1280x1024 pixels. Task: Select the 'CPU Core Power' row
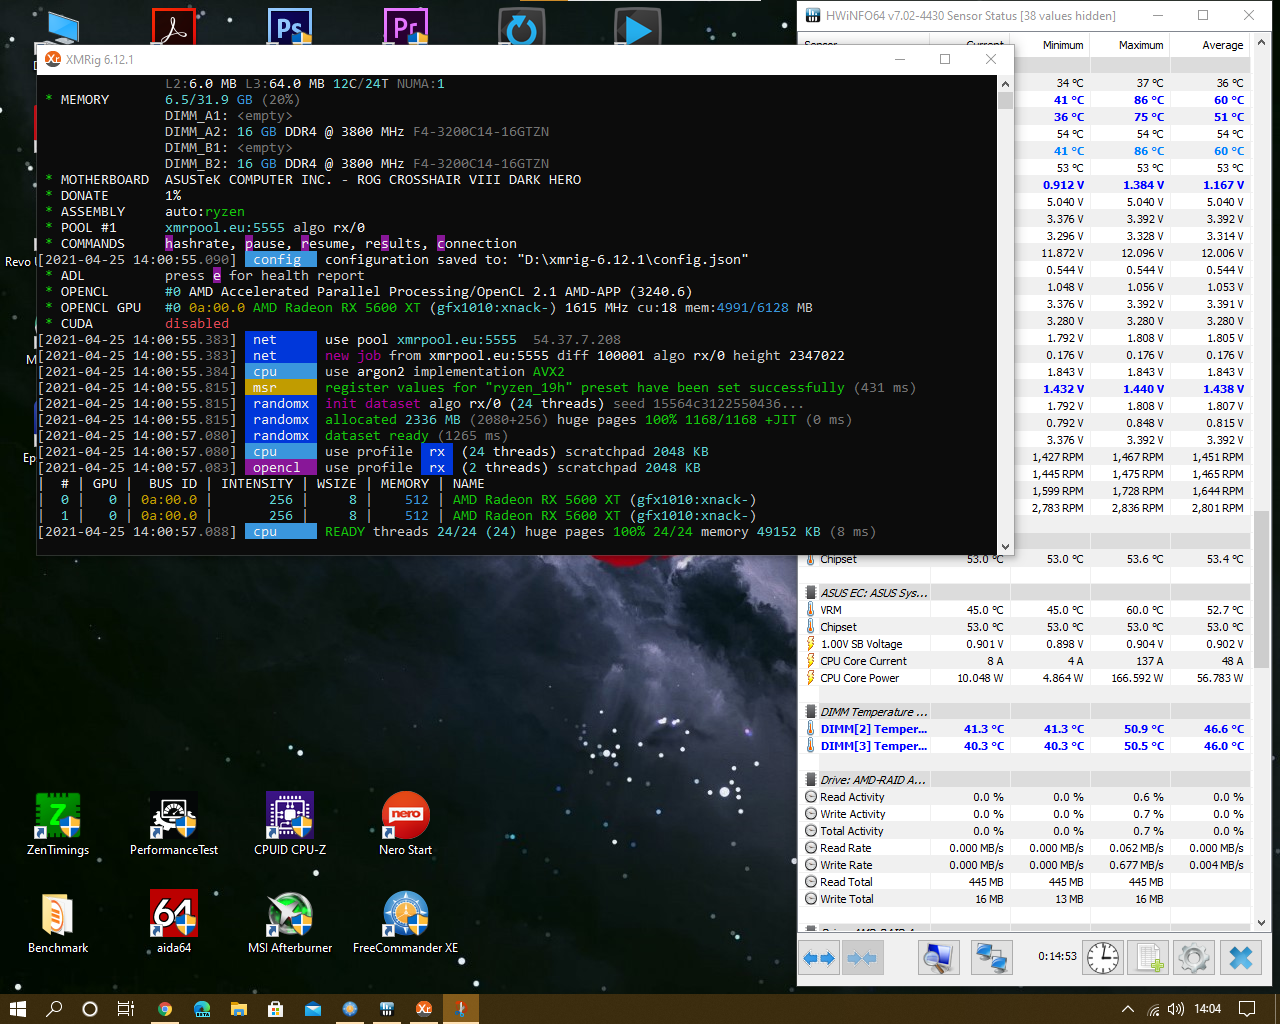[x=1026, y=678]
